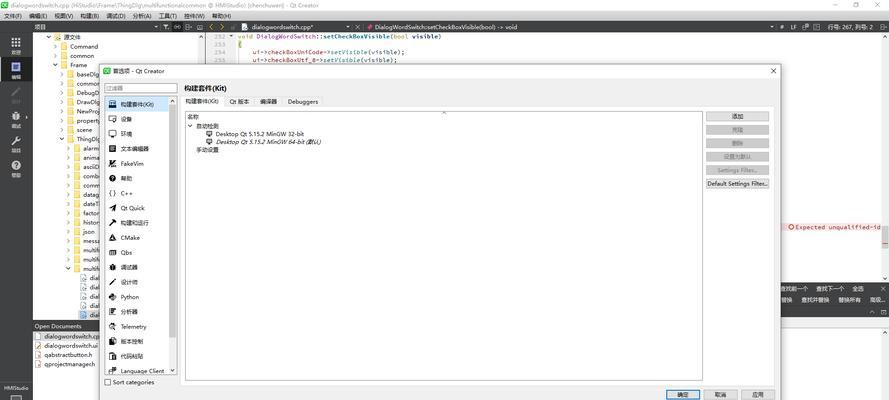This screenshot has width=889, height=400.
Task: Open the Help (帮助) question mark mode
Action: [16, 168]
